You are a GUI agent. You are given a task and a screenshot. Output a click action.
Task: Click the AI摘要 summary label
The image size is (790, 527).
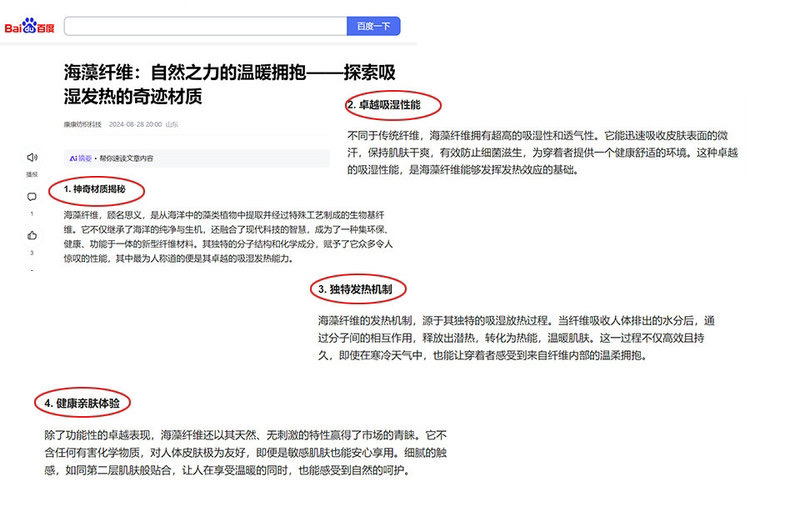pos(80,158)
